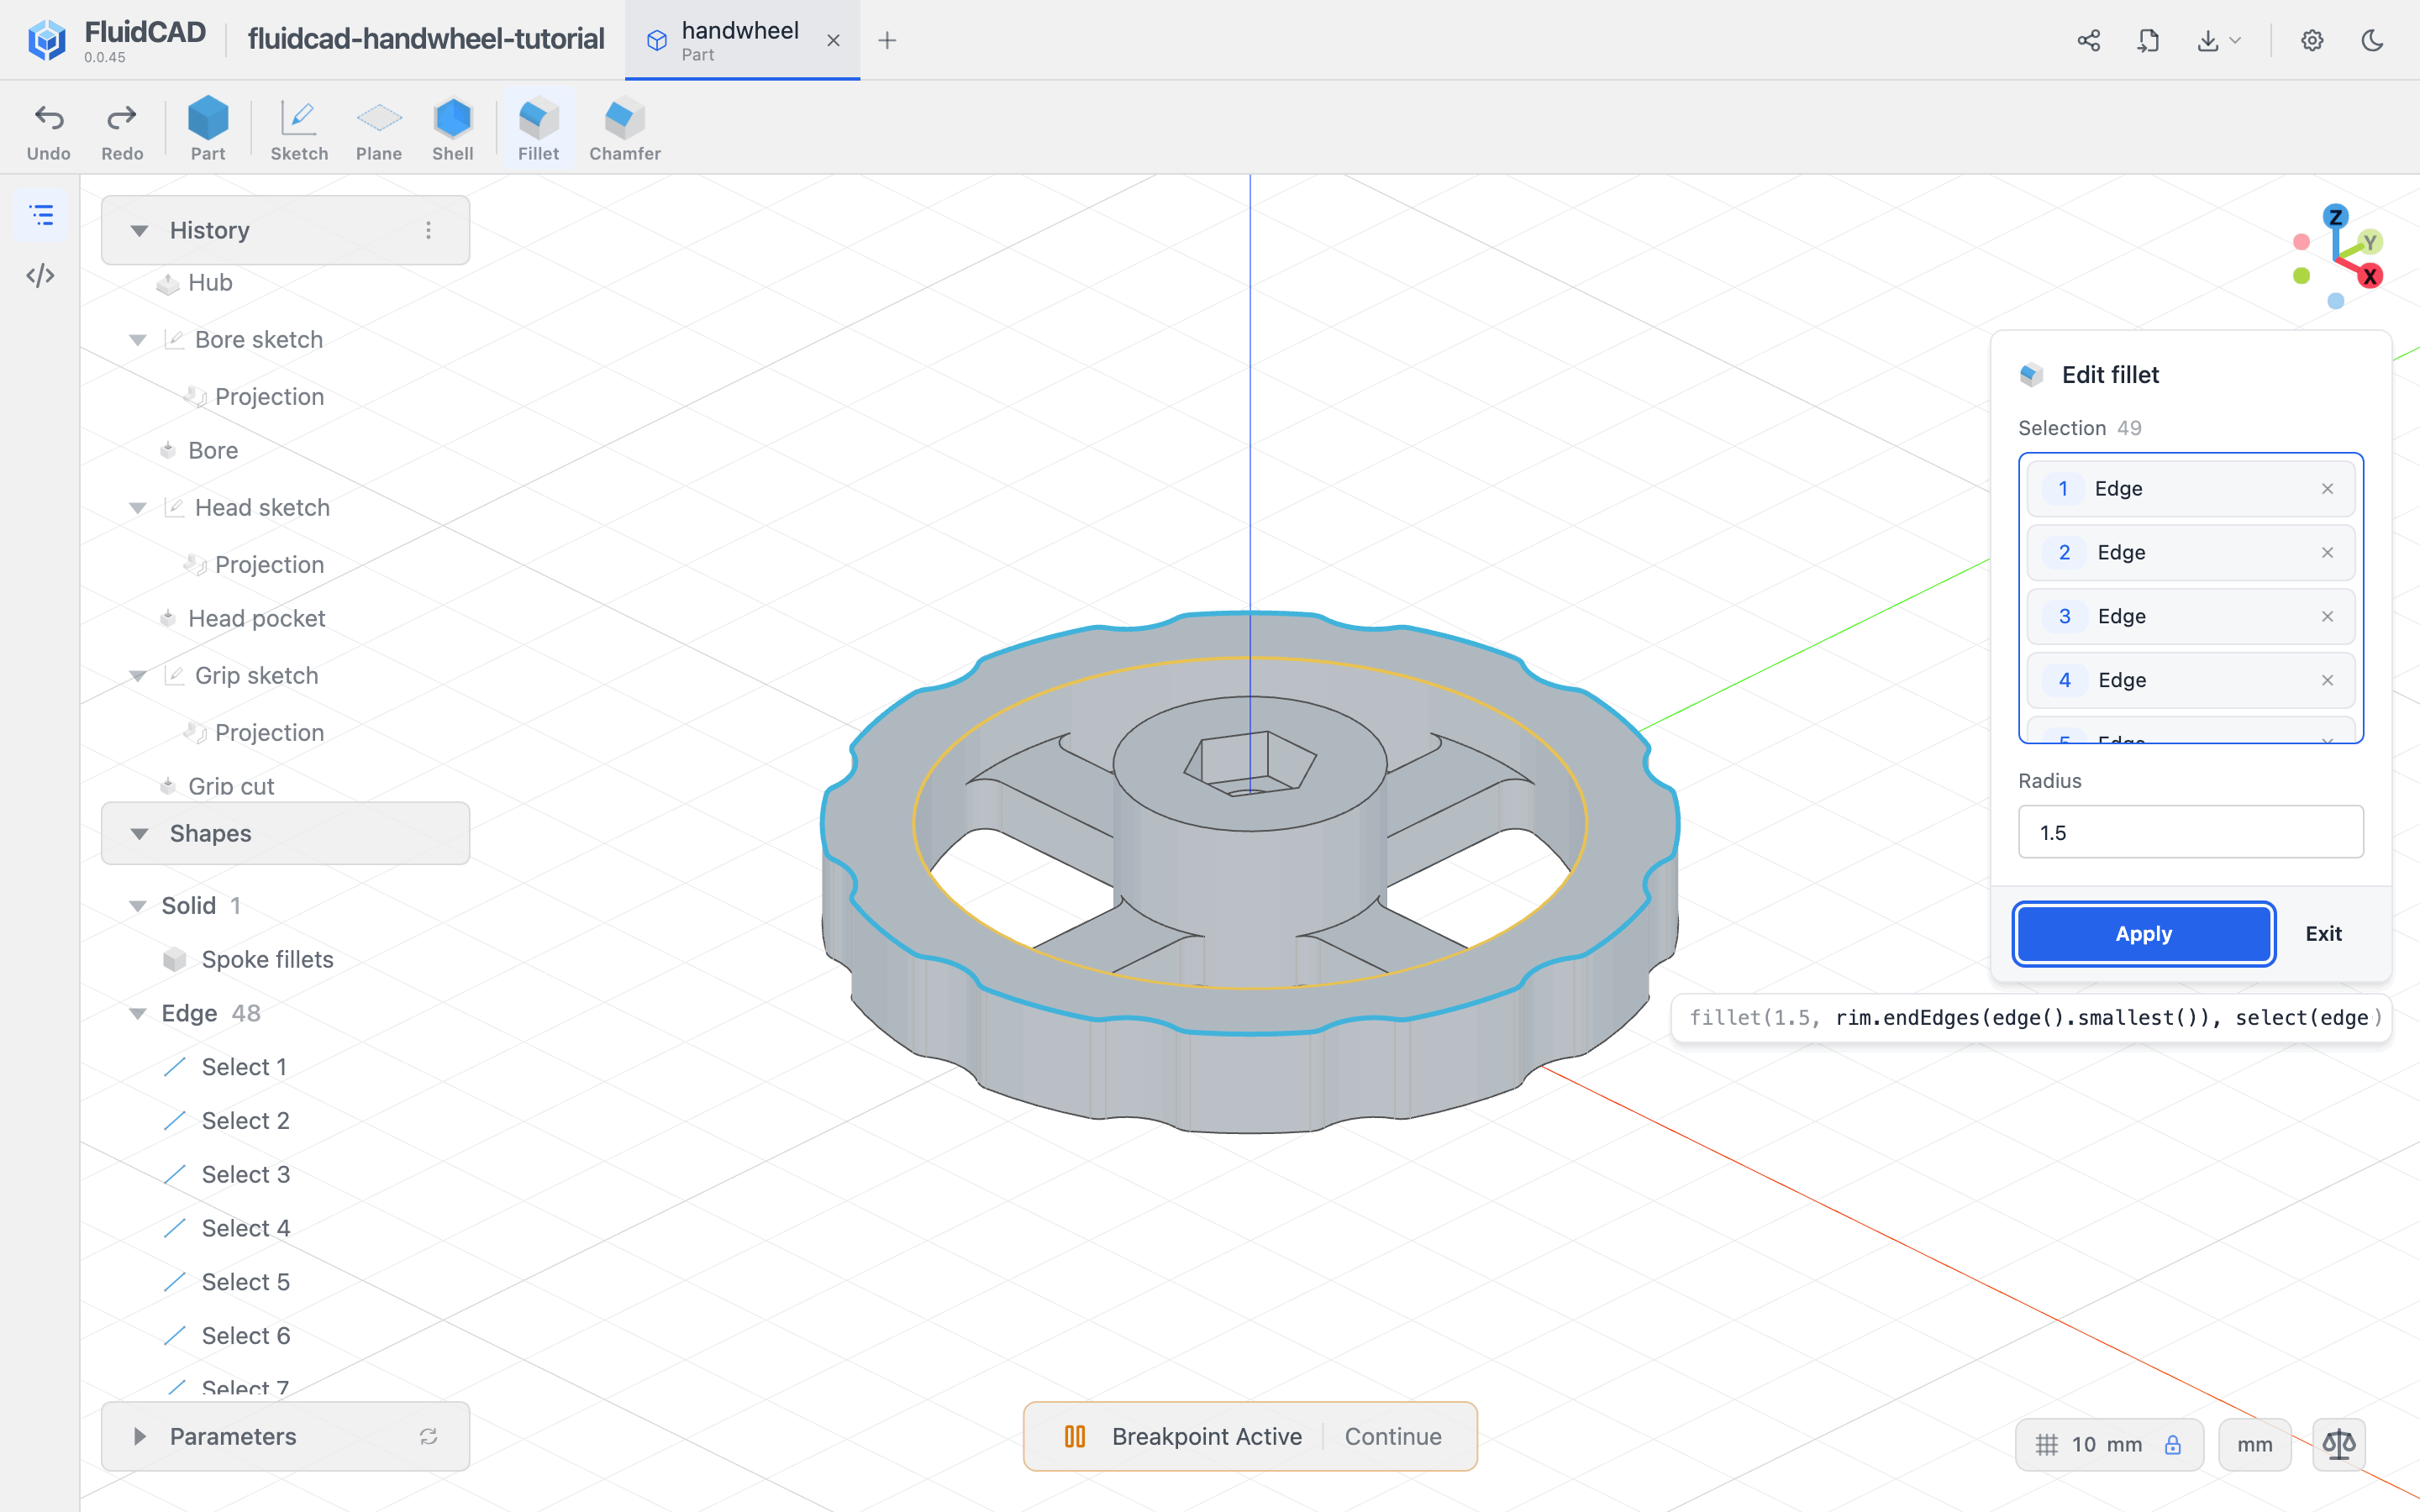Click the export file icon
The image size is (2420, 1512).
(2147, 40)
